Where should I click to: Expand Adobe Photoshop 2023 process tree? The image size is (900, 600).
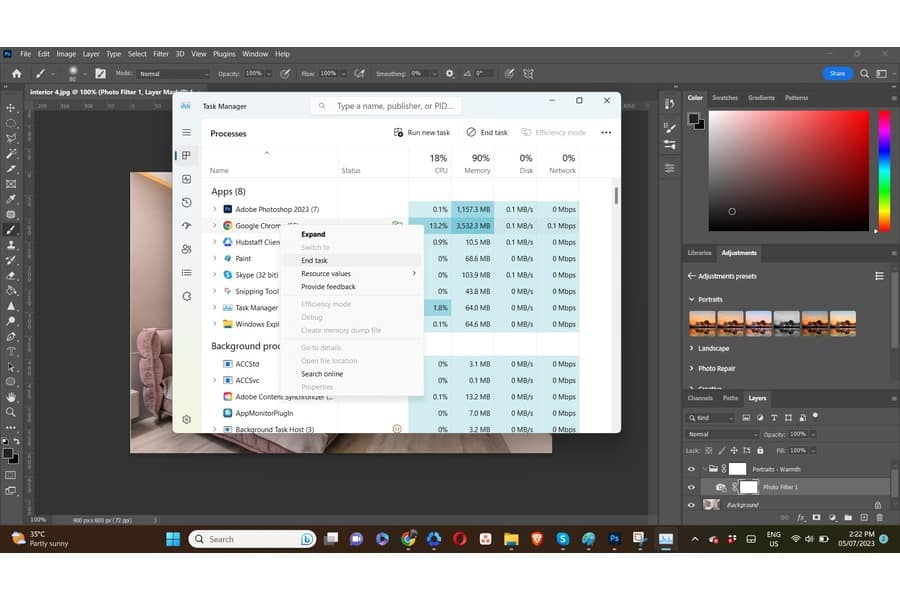tap(214, 209)
